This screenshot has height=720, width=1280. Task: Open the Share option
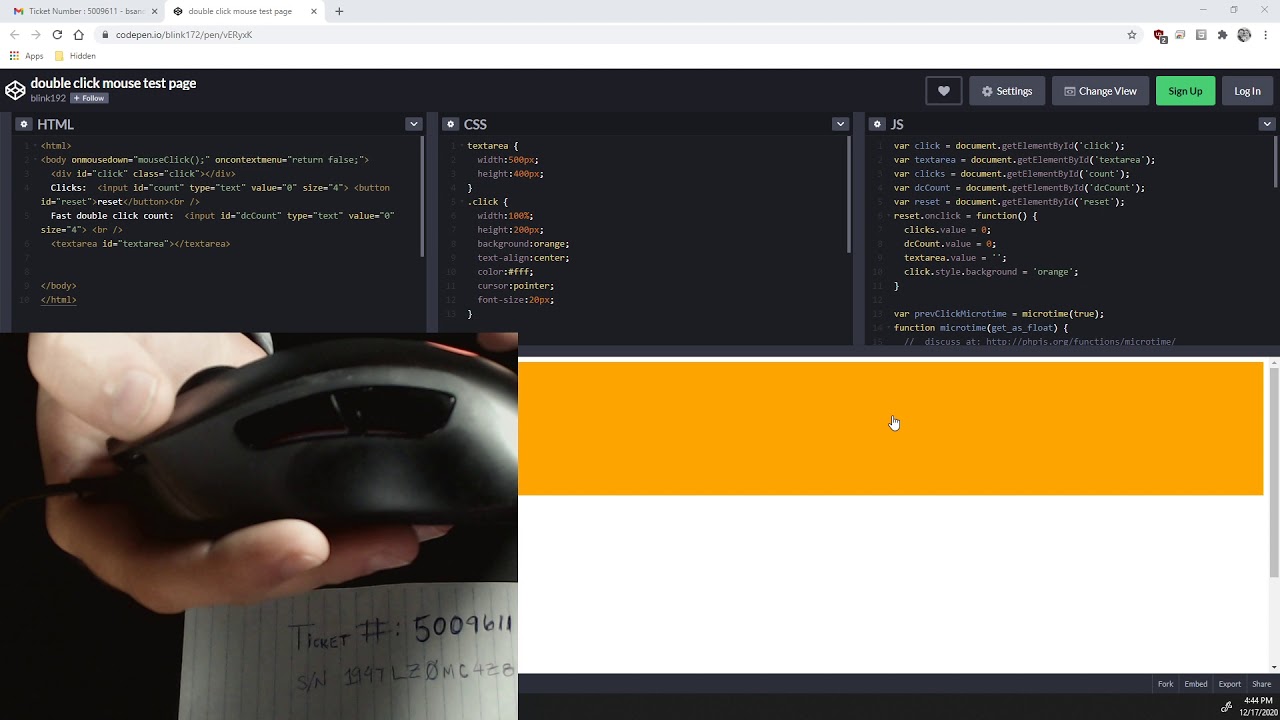click(x=1262, y=684)
